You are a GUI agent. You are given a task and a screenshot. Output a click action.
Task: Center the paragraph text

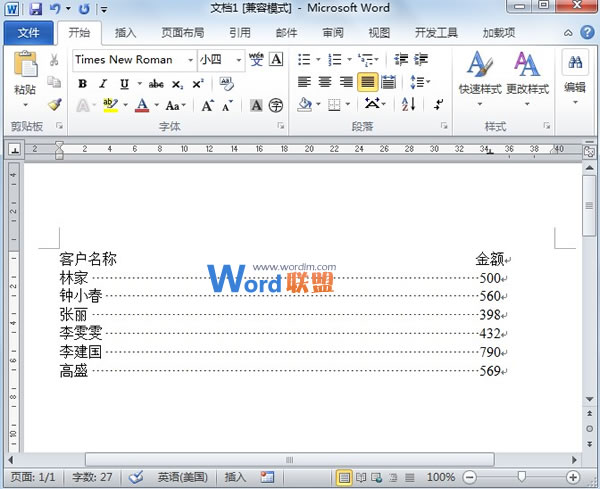coord(325,82)
